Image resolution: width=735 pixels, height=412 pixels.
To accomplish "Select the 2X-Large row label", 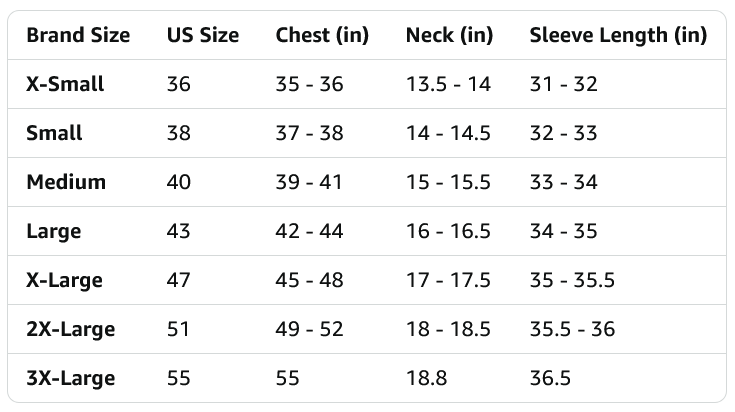I will pyautogui.click(x=71, y=330).
